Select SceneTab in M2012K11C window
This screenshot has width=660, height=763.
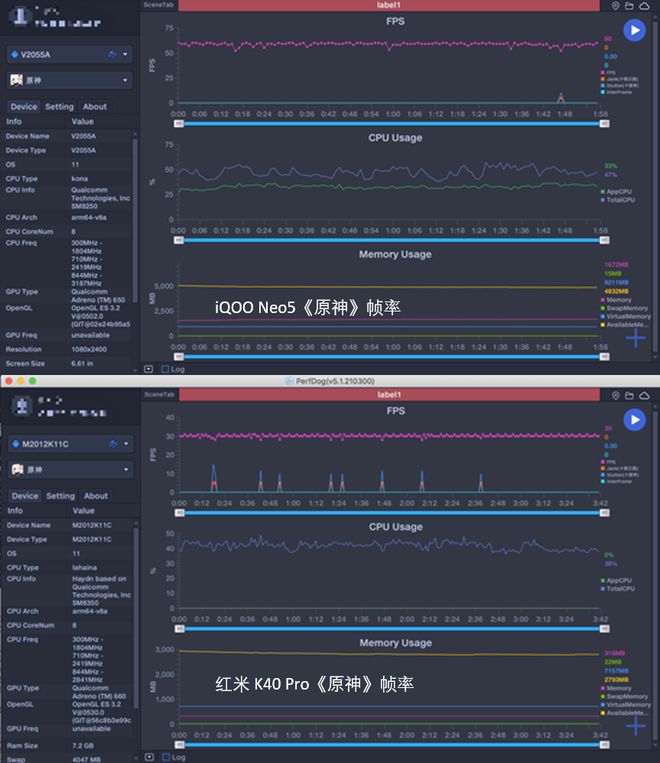[x=159, y=394]
